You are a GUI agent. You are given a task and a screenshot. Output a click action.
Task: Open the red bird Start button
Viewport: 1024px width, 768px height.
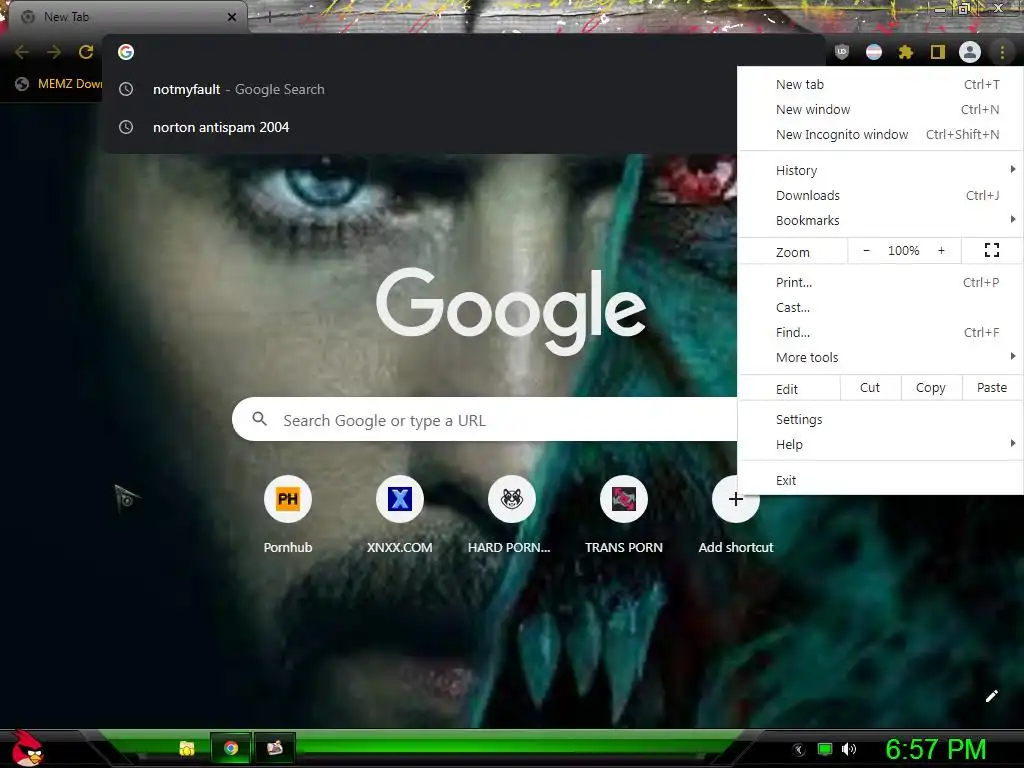(26, 748)
